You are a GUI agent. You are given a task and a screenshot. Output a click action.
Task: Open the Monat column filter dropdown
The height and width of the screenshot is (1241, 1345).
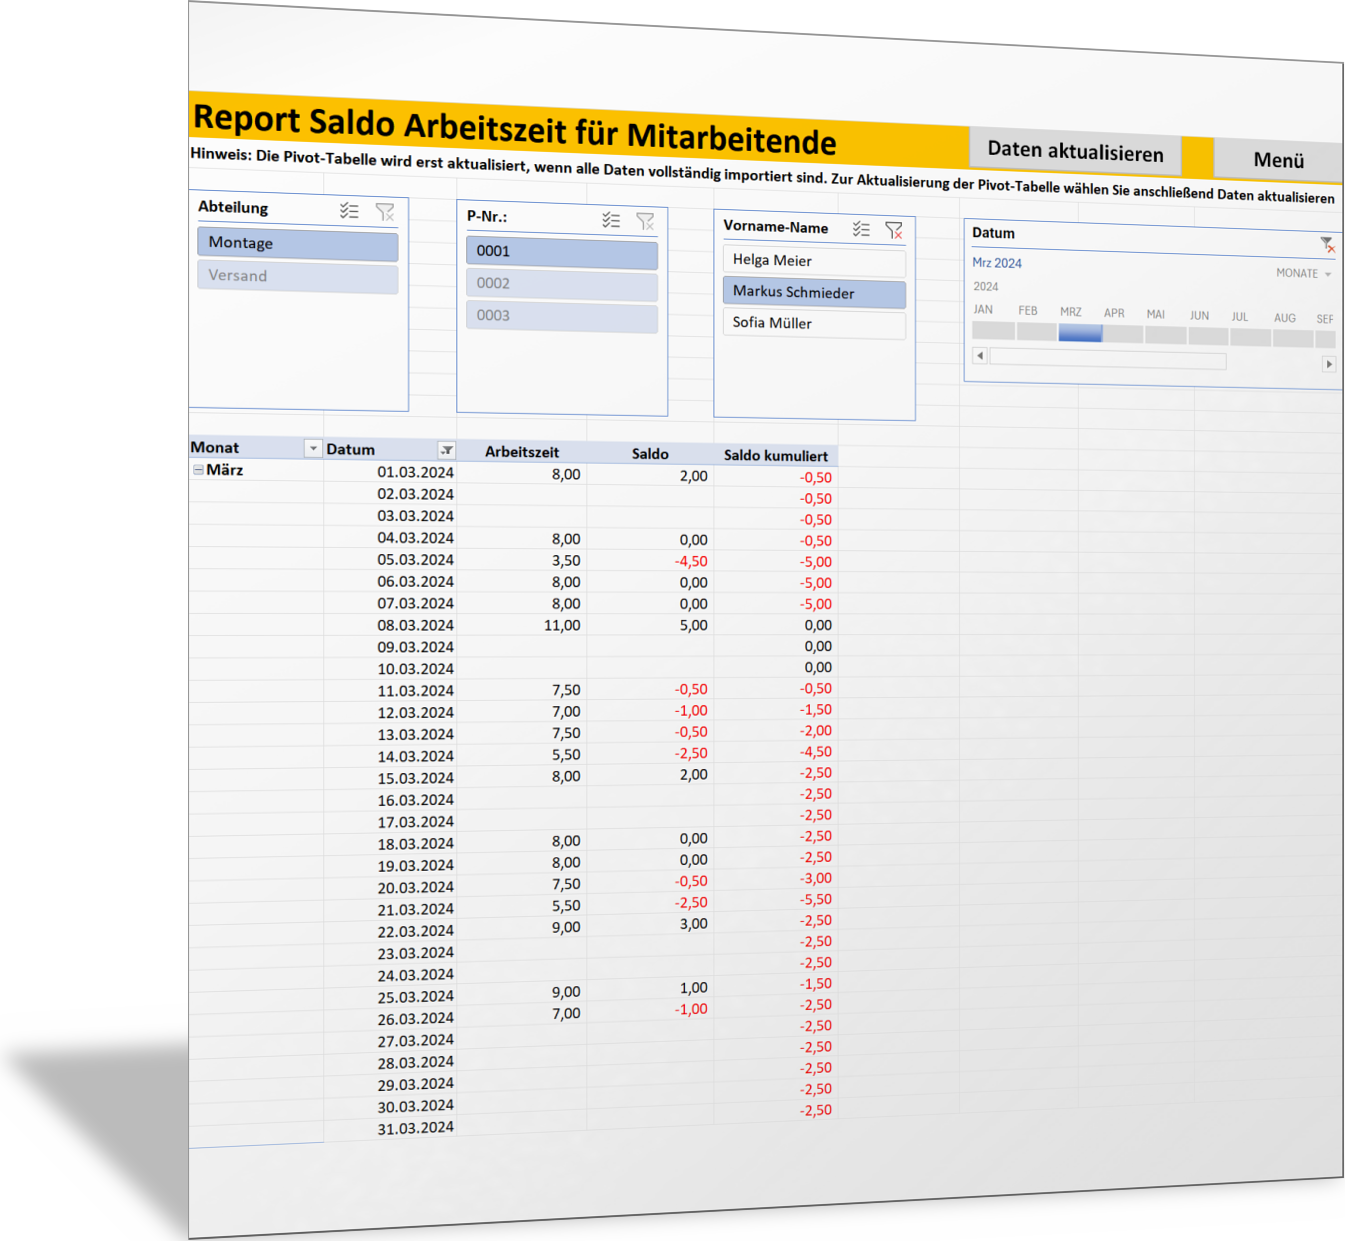click(x=313, y=449)
